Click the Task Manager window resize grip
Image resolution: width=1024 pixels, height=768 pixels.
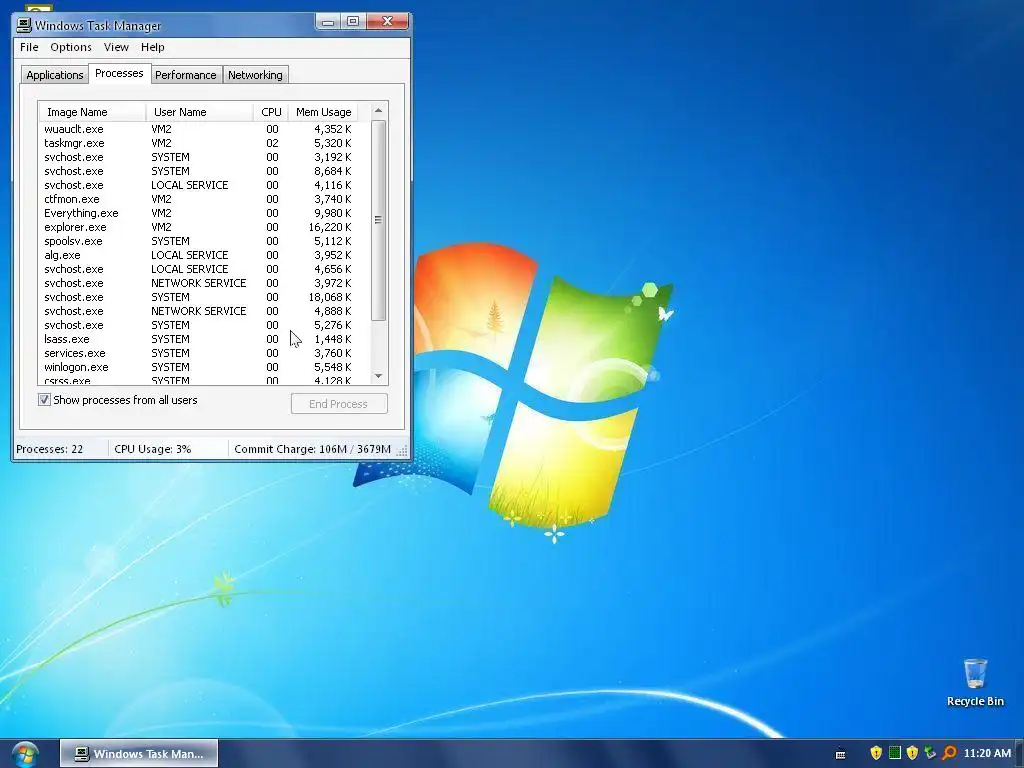click(402, 451)
